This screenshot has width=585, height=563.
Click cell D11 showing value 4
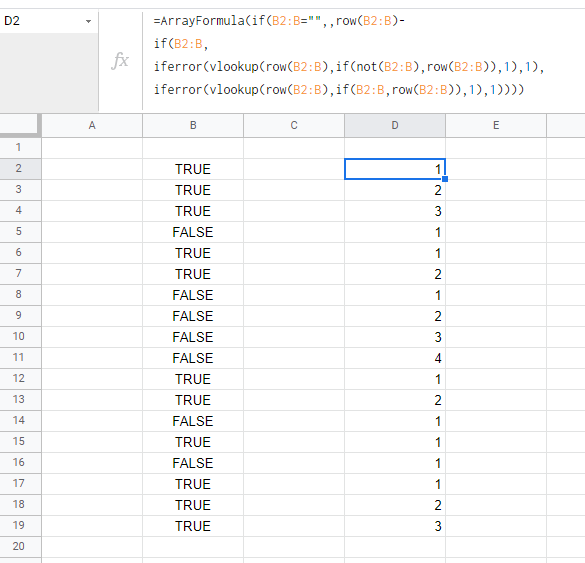pos(395,358)
